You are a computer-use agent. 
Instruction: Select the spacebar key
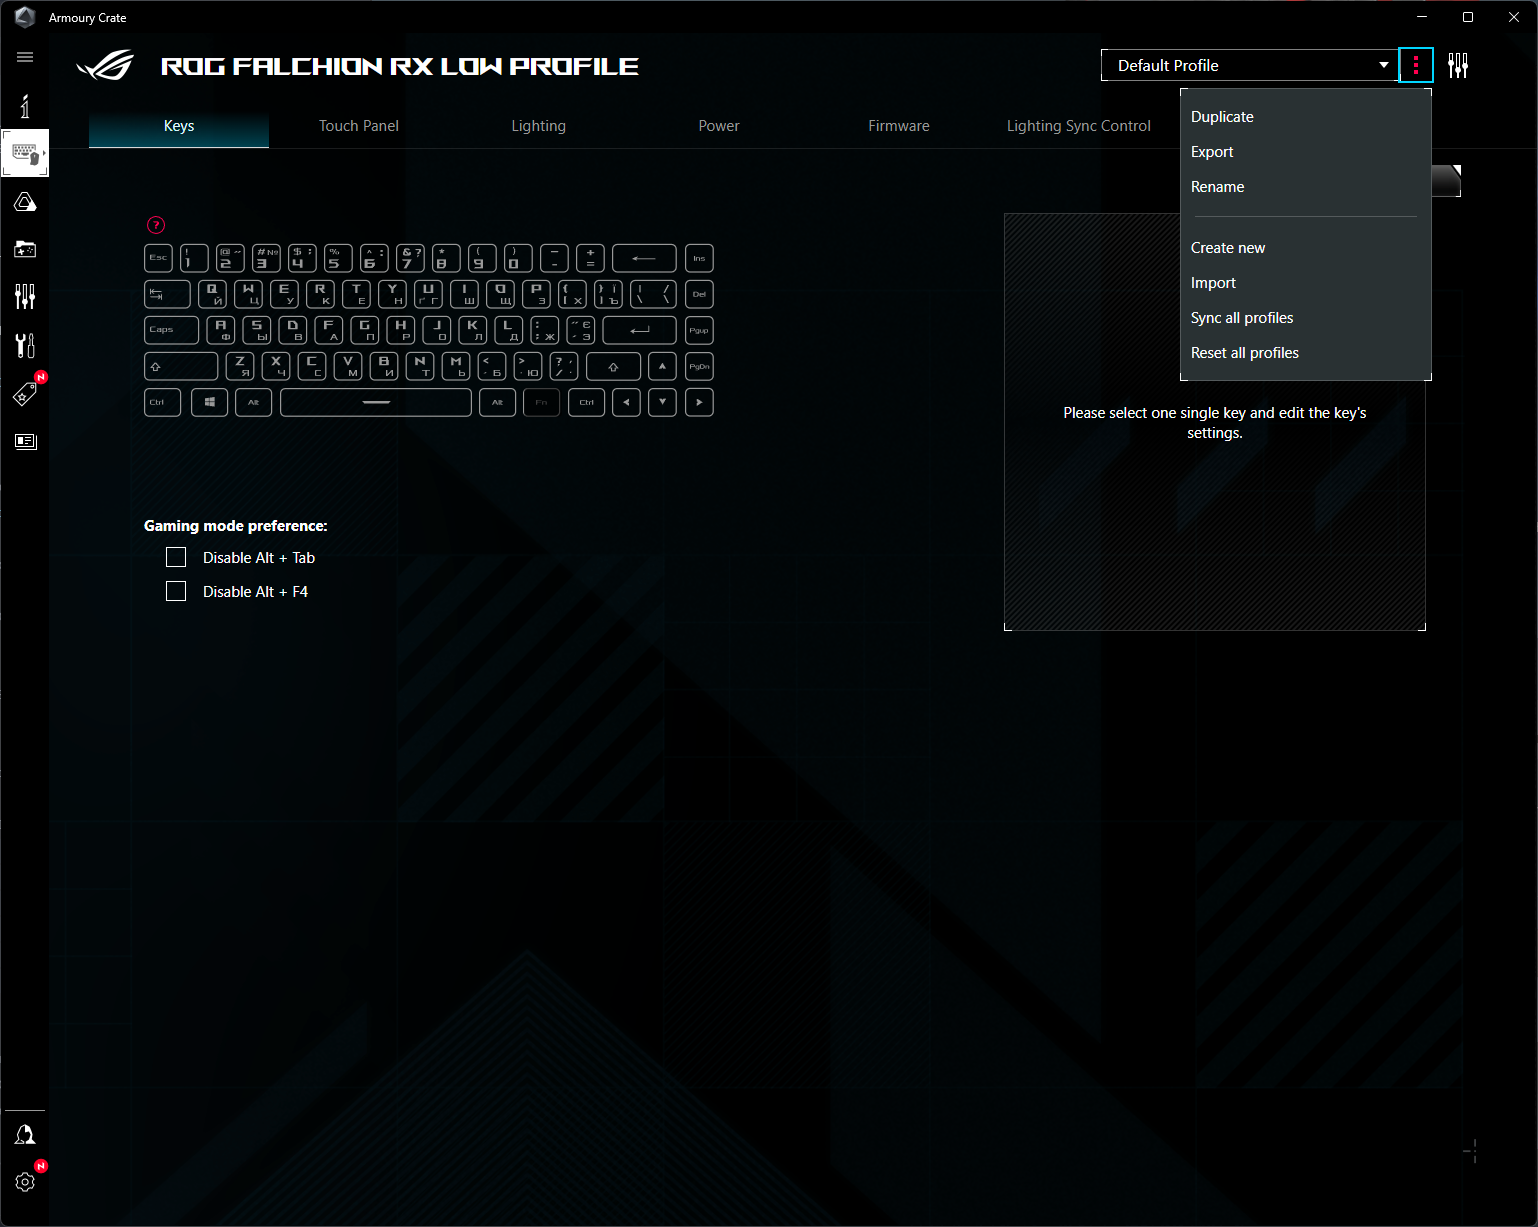tap(376, 402)
